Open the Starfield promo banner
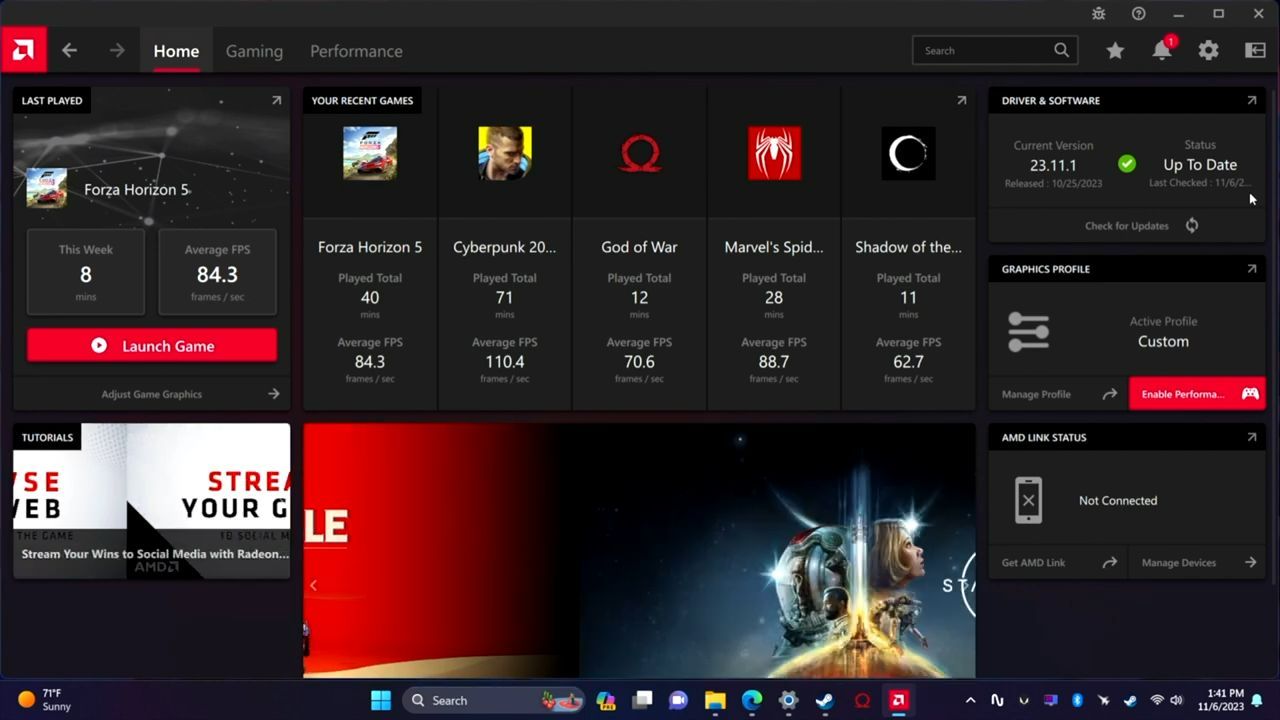This screenshot has height=720, width=1280. point(639,550)
